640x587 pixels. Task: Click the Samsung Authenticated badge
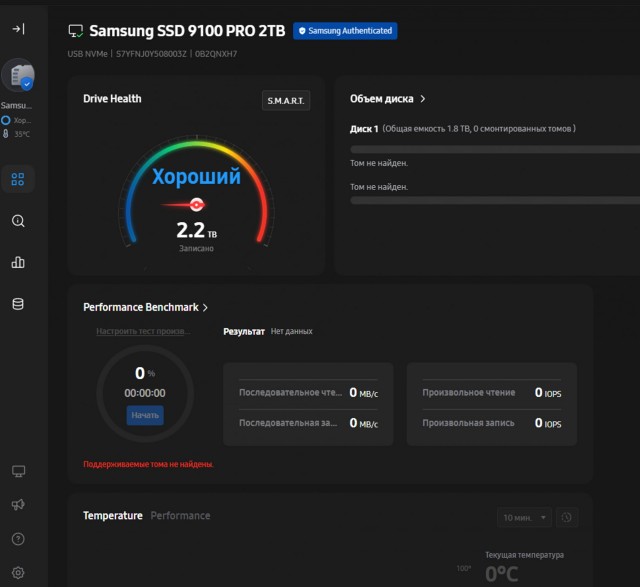345,31
